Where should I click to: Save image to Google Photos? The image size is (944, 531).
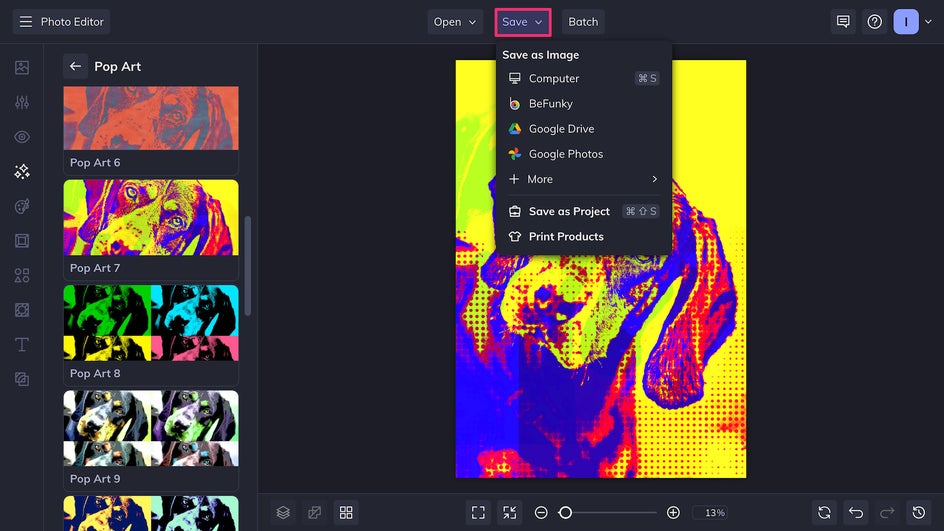click(x=583, y=154)
